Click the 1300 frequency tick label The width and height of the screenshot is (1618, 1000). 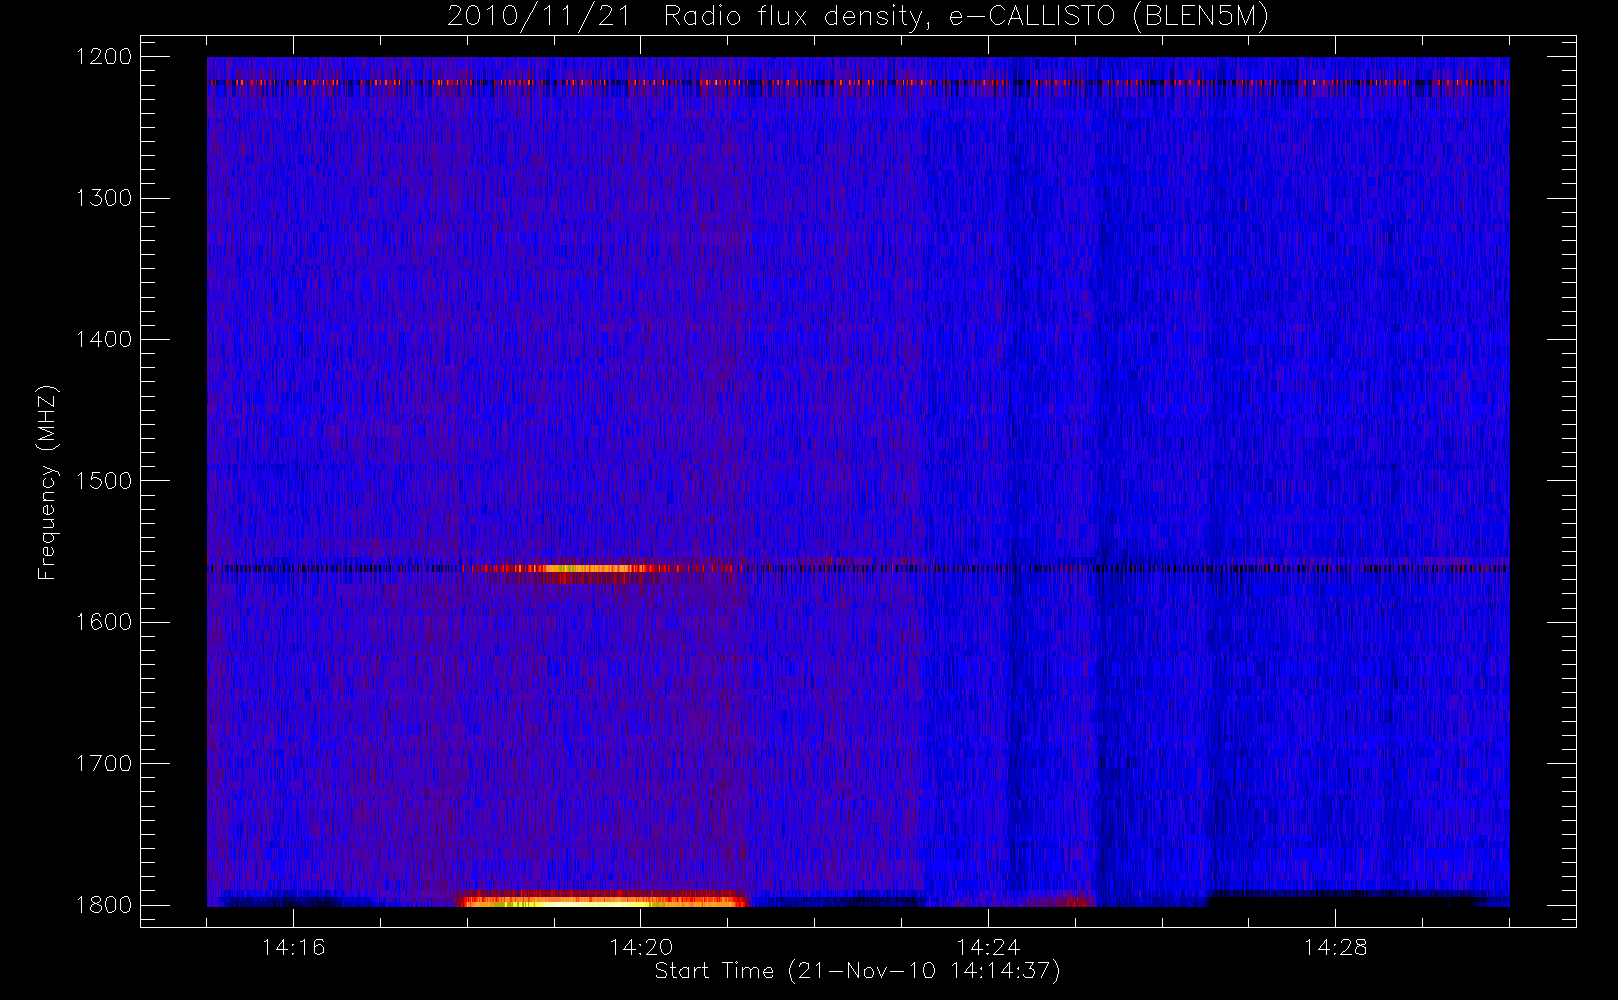pos(104,198)
